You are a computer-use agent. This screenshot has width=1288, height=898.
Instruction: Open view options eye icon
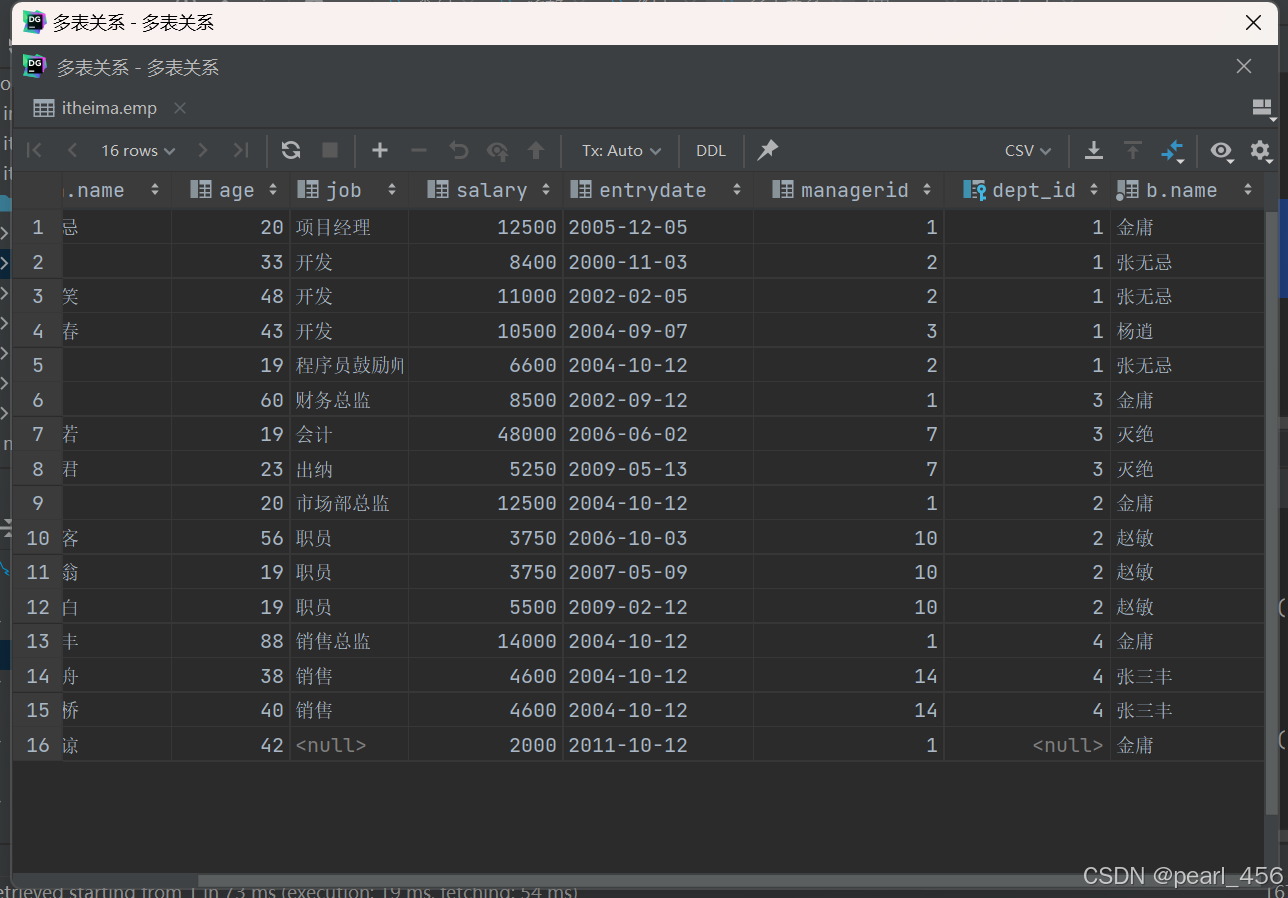click(x=1221, y=150)
